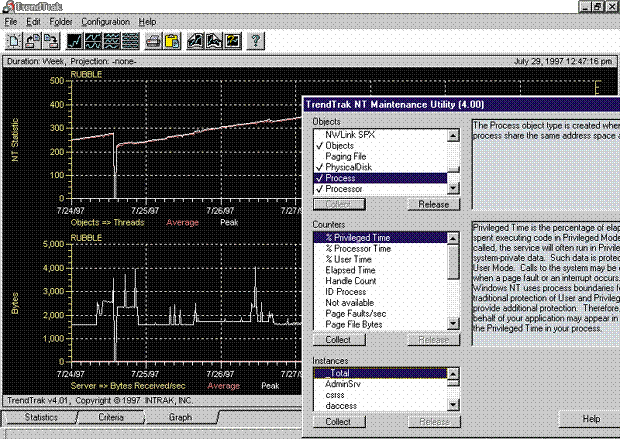620x439 pixels.
Task: Click the greyed Collect button under Objects
Action: (339, 204)
